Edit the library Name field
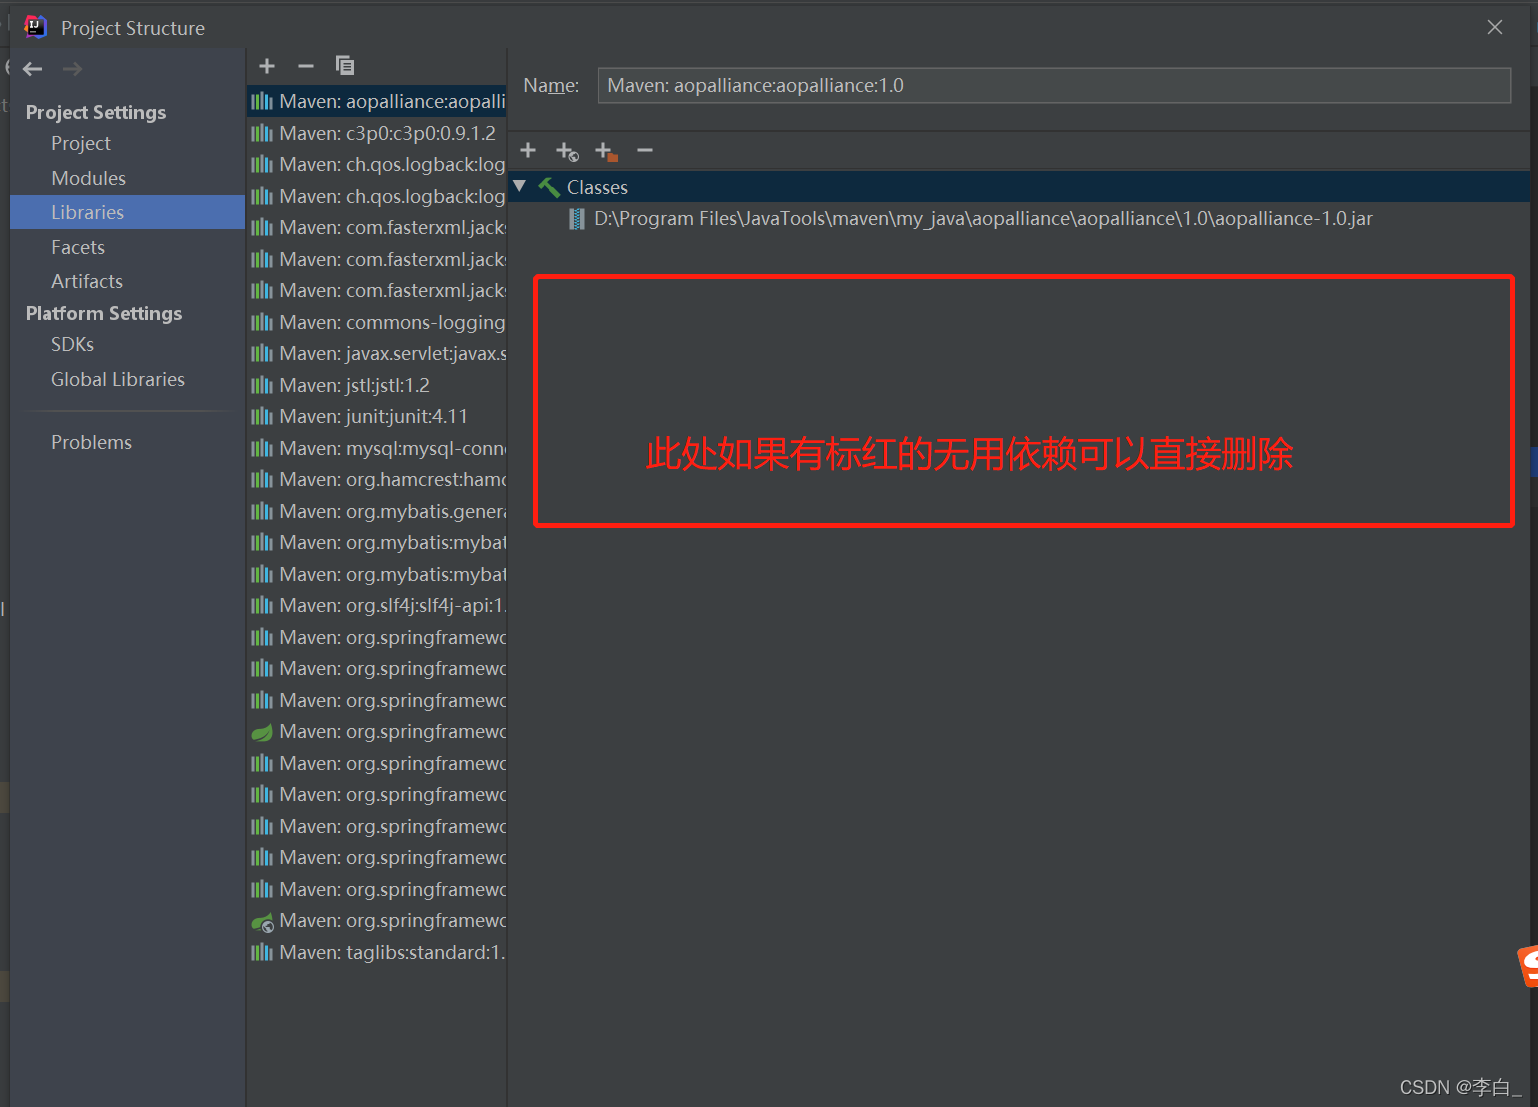1538x1107 pixels. [1054, 85]
